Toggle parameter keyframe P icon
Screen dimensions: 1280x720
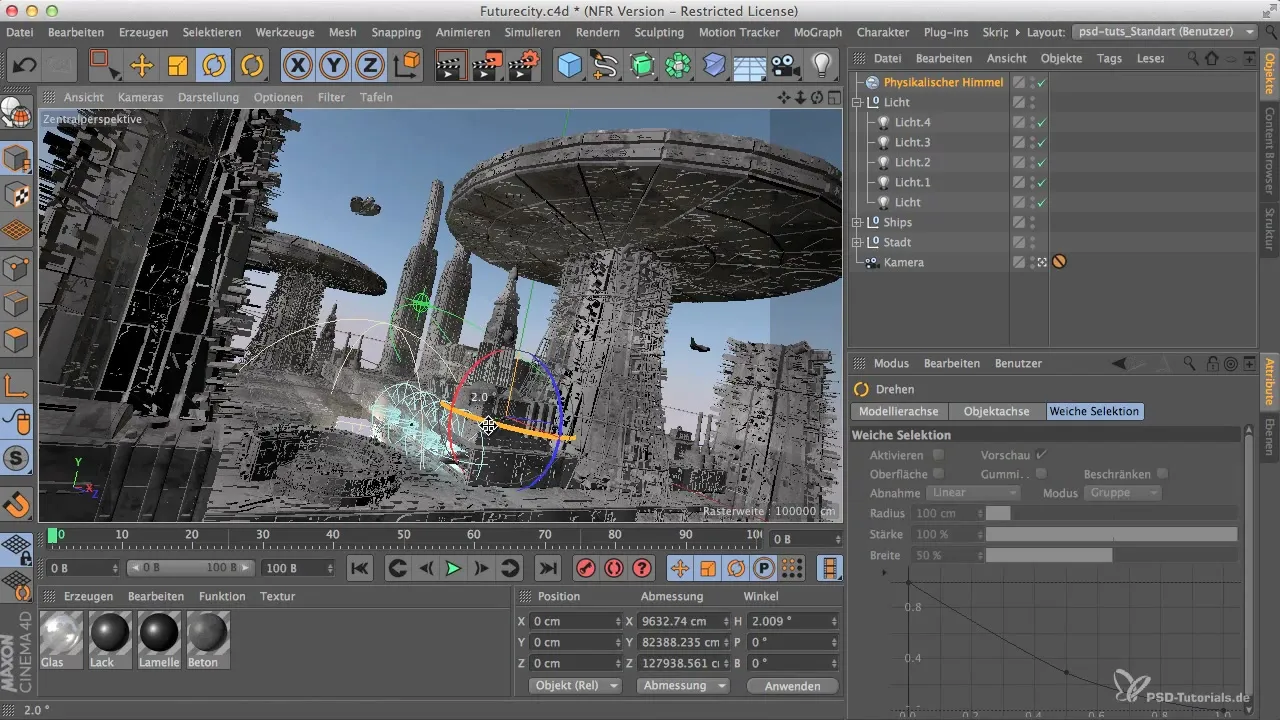pyautogui.click(x=764, y=568)
